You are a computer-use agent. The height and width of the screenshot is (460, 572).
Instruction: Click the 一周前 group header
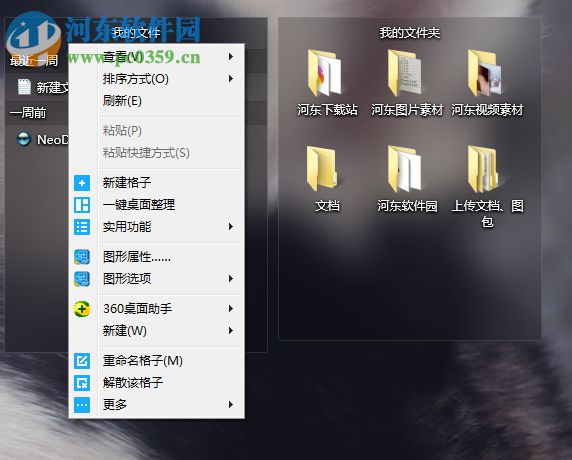point(28,113)
